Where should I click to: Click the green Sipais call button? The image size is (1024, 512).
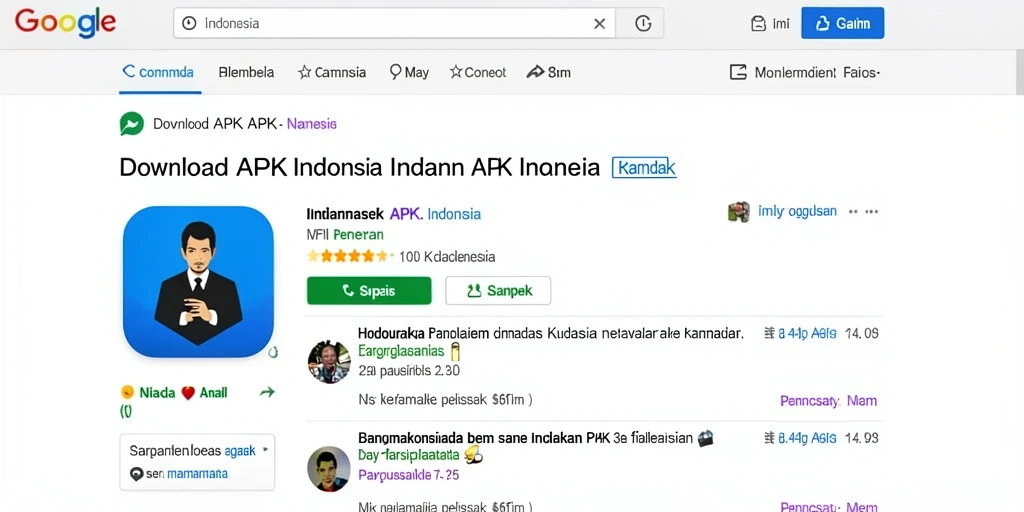369,291
